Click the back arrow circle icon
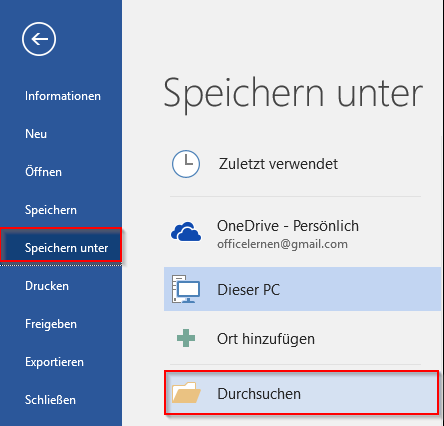Screen dimensions: 444x426 coord(39,39)
